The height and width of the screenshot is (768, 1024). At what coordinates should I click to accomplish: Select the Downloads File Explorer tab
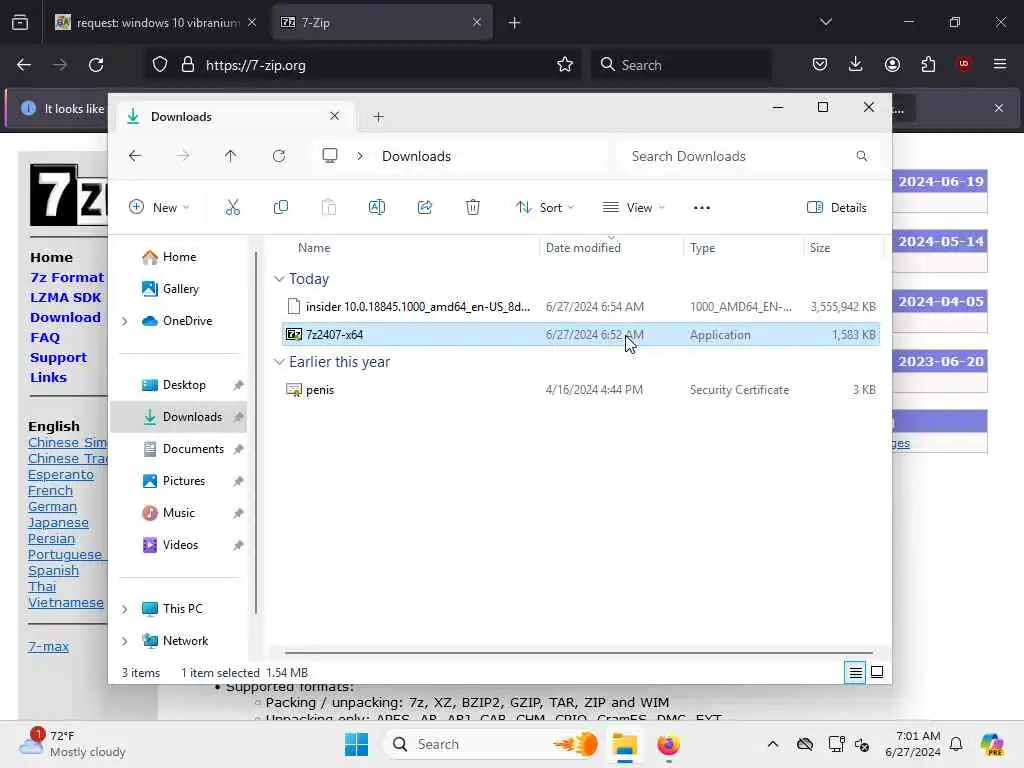235,117
